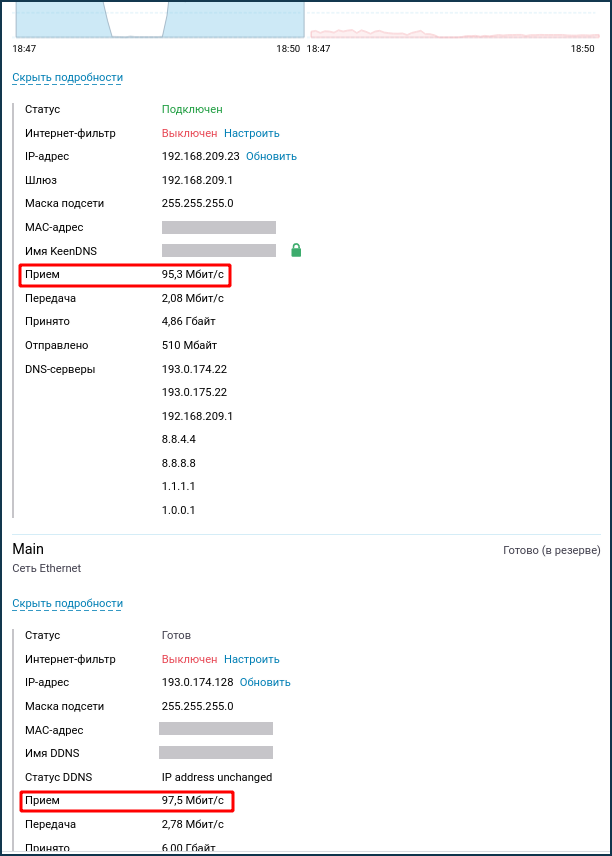The image size is (612, 856).
Task: Click Обновить next to IP 192.168.209.23
Action: [x=271, y=156]
